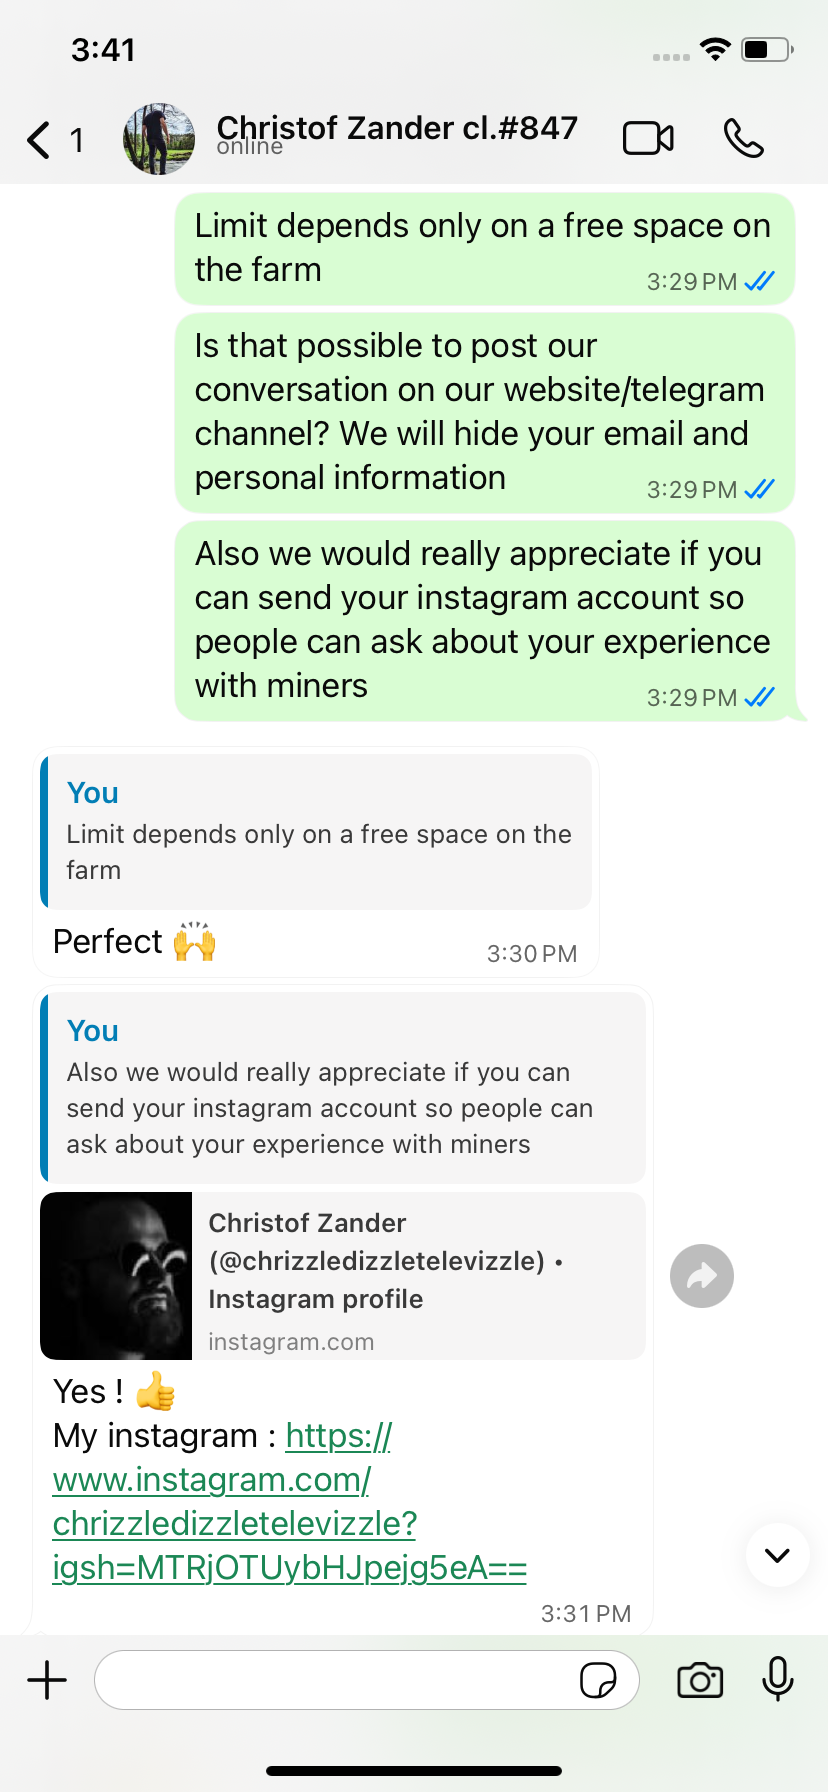
Task: Start a voice call with the contact
Action: pos(743,138)
